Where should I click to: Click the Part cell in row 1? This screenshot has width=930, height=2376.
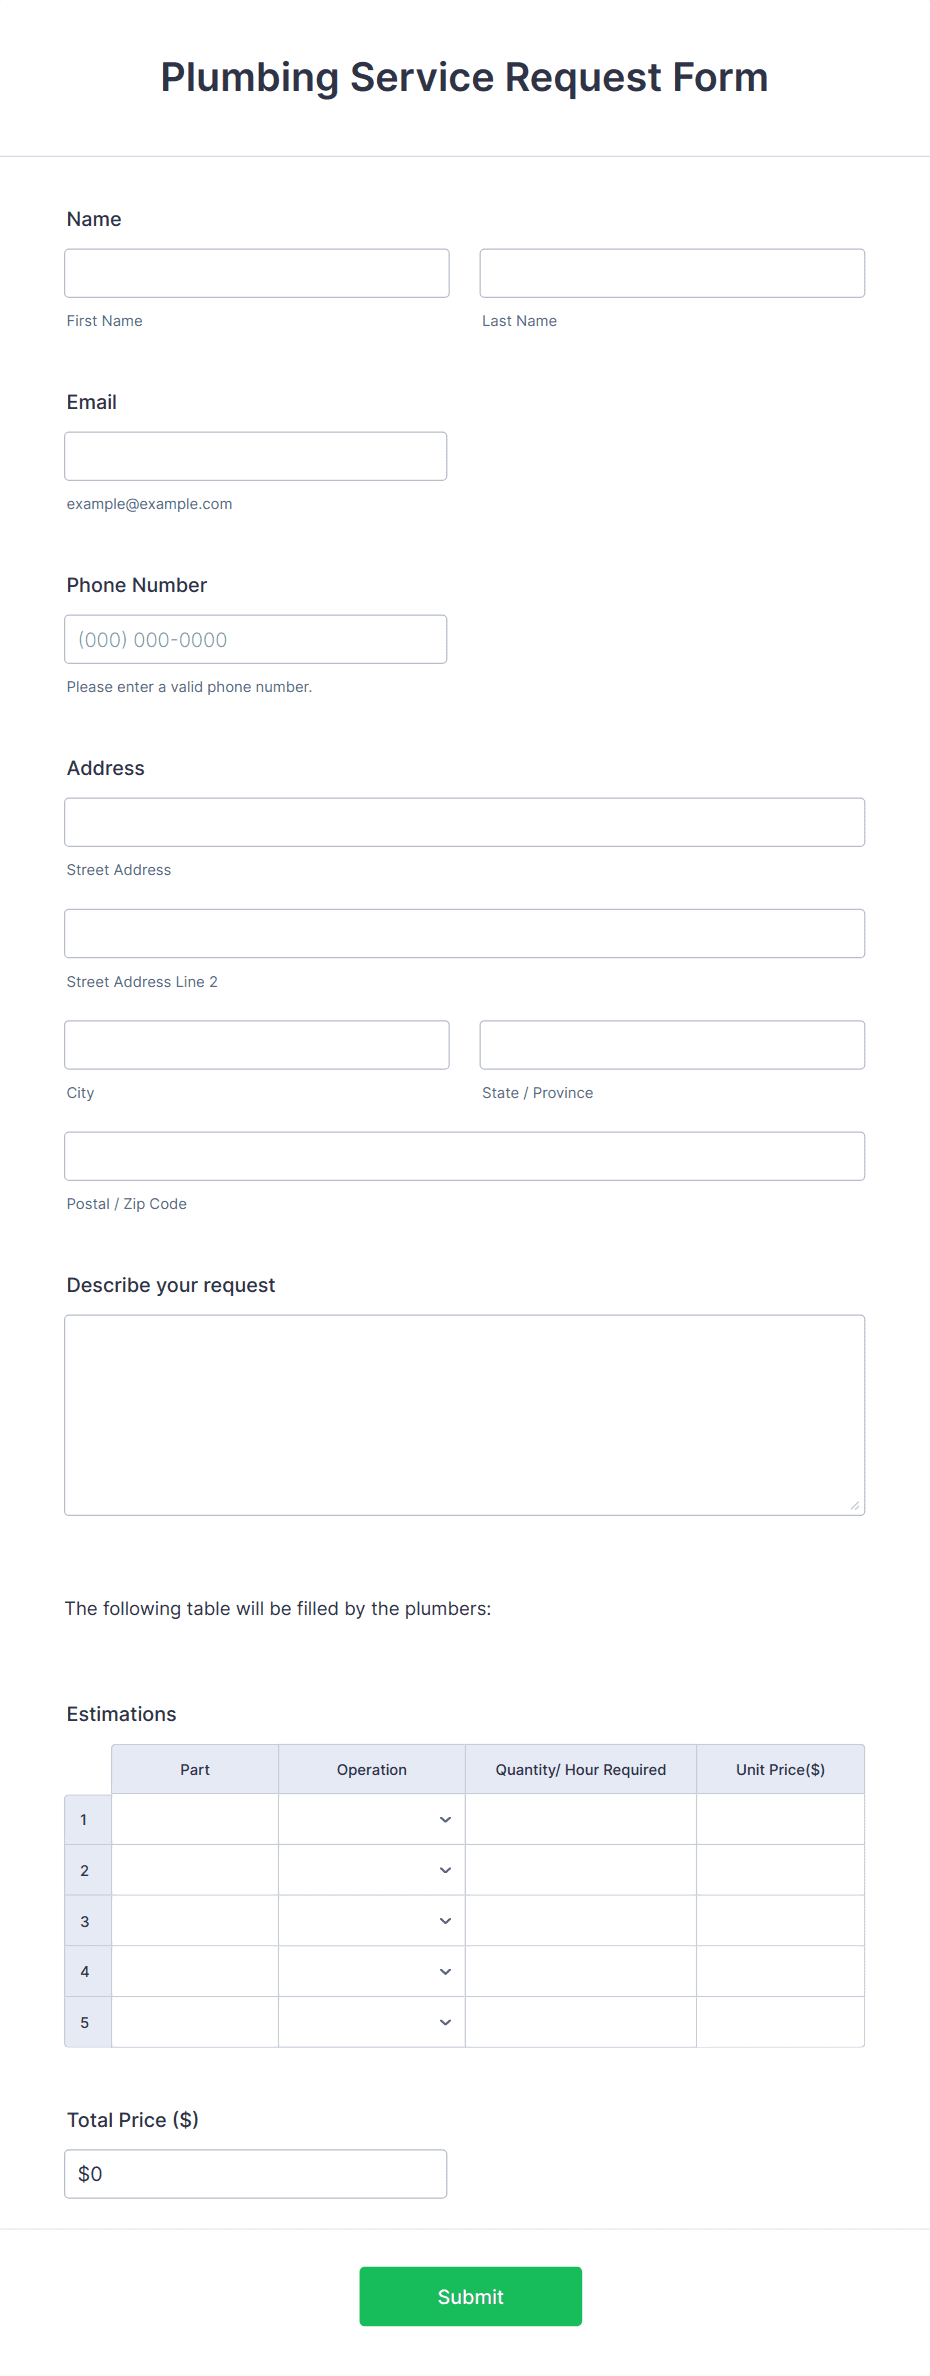194,1819
